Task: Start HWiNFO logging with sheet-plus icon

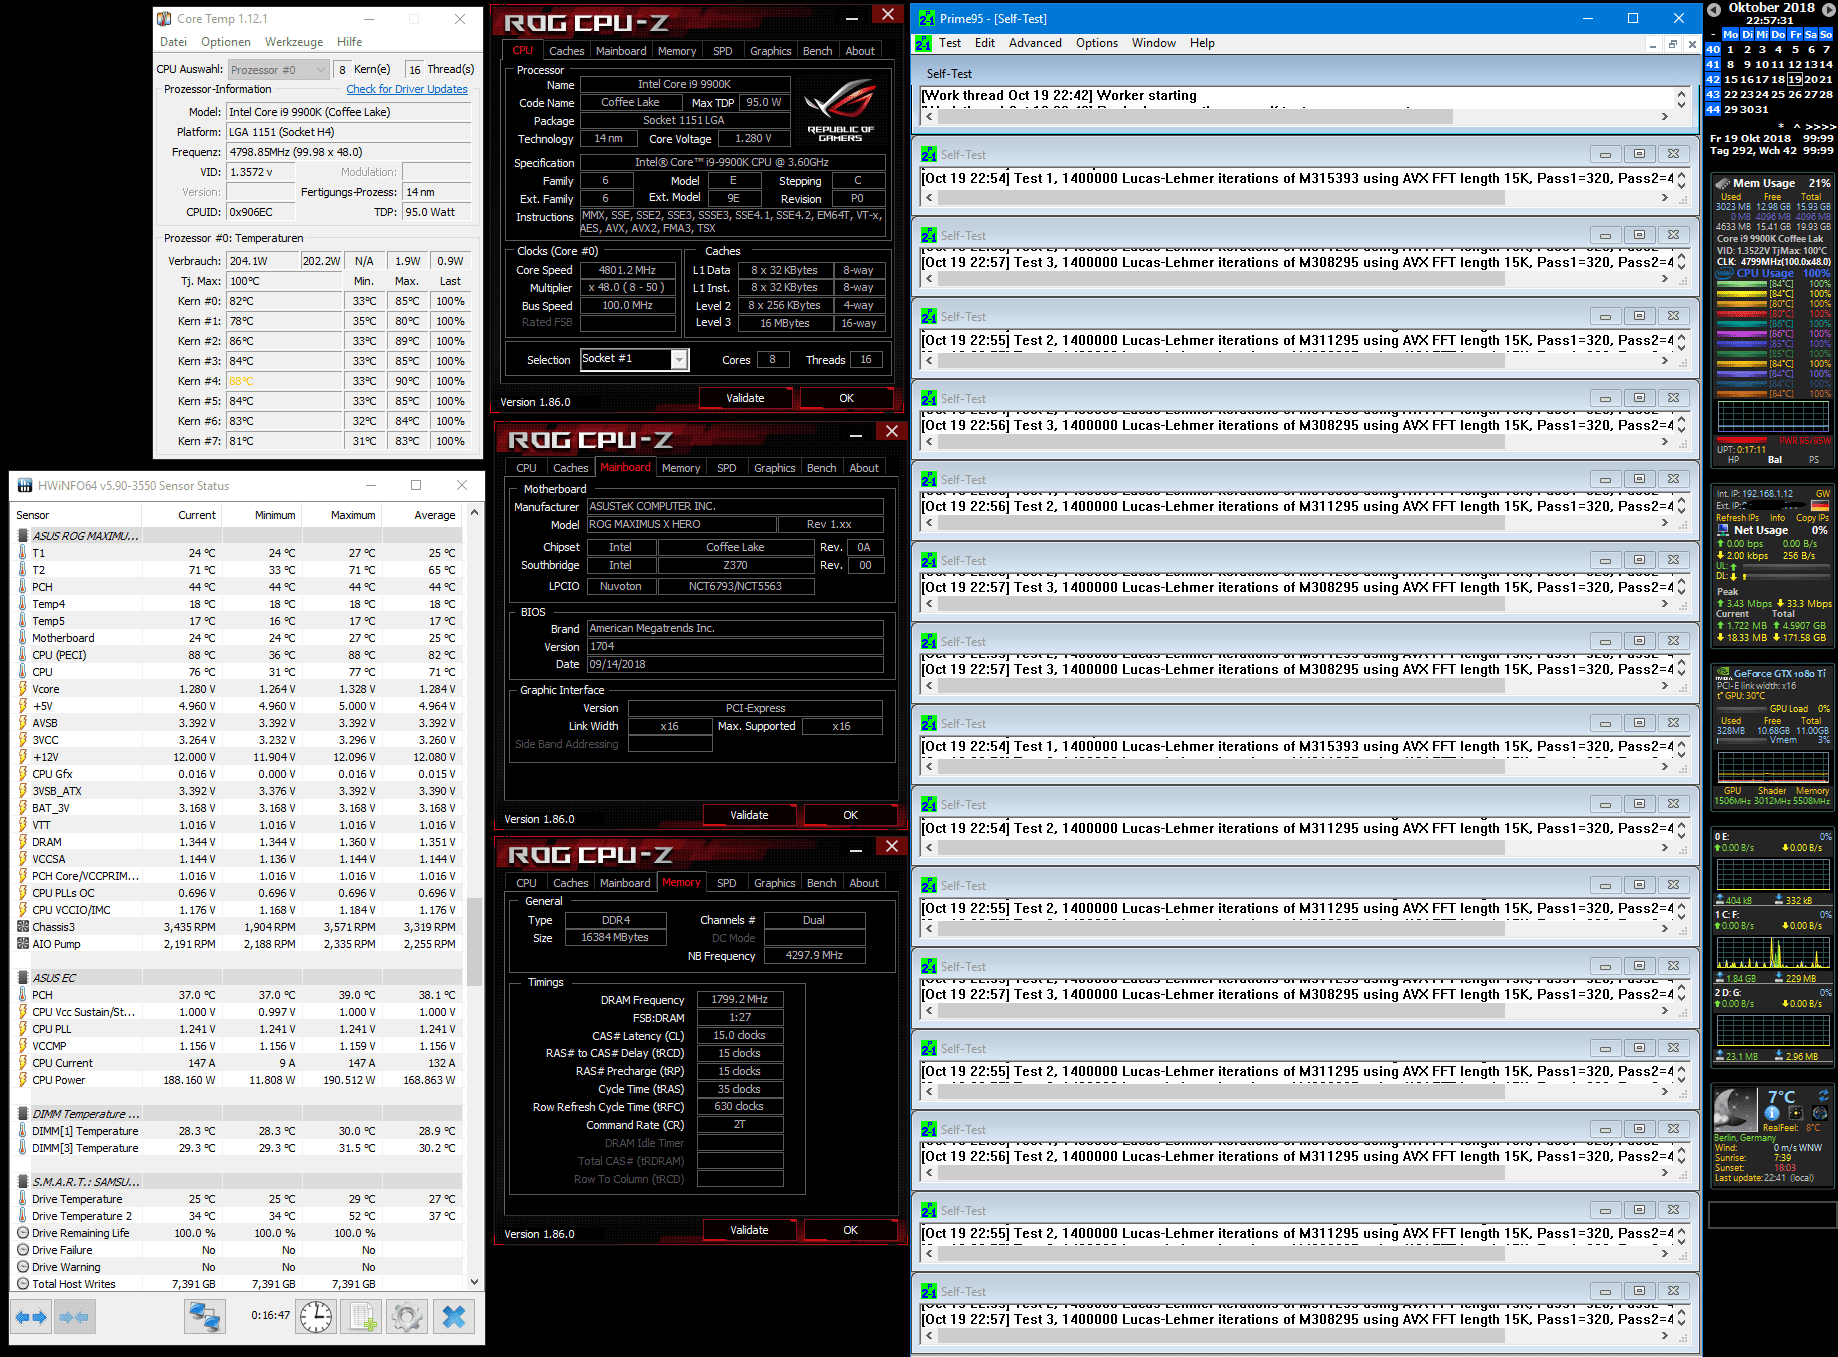Action: point(361,1317)
